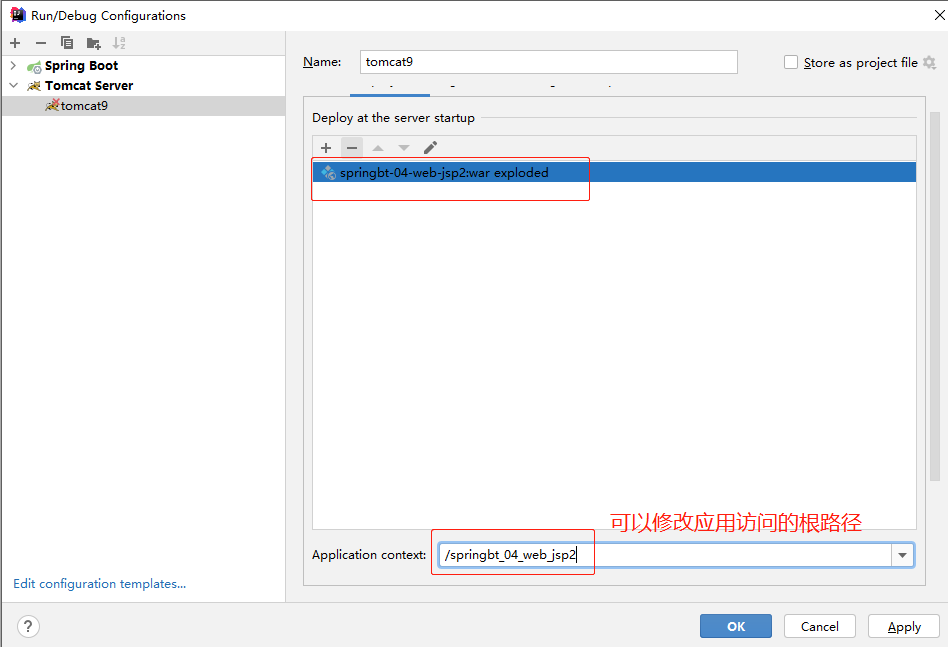Open the help question mark button
The height and width of the screenshot is (647, 948).
pos(28,626)
